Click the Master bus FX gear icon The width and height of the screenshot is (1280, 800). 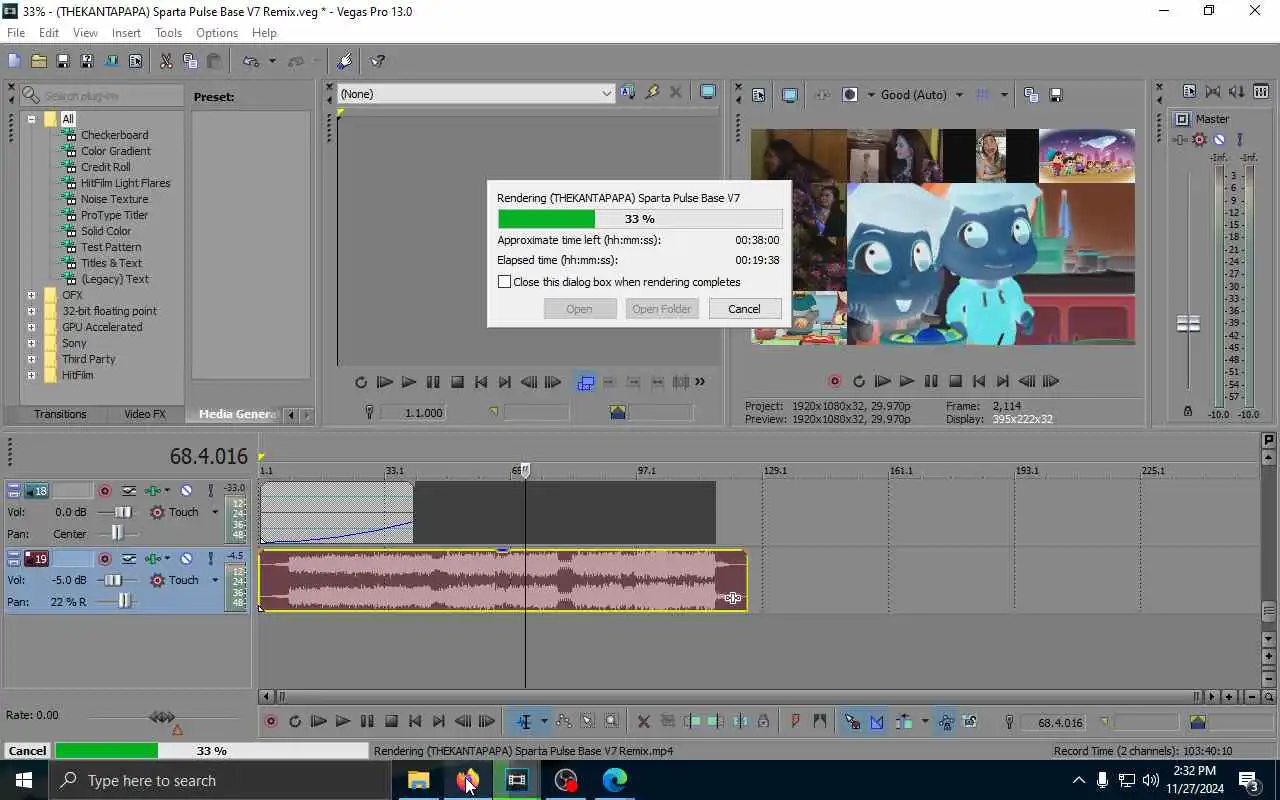coord(1199,139)
